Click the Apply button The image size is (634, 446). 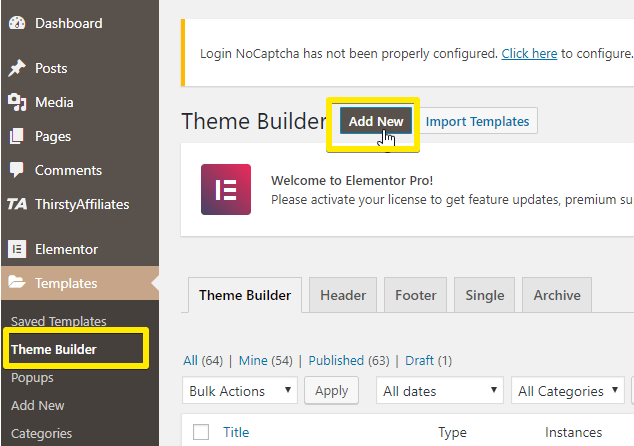pyautogui.click(x=332, y=390)
